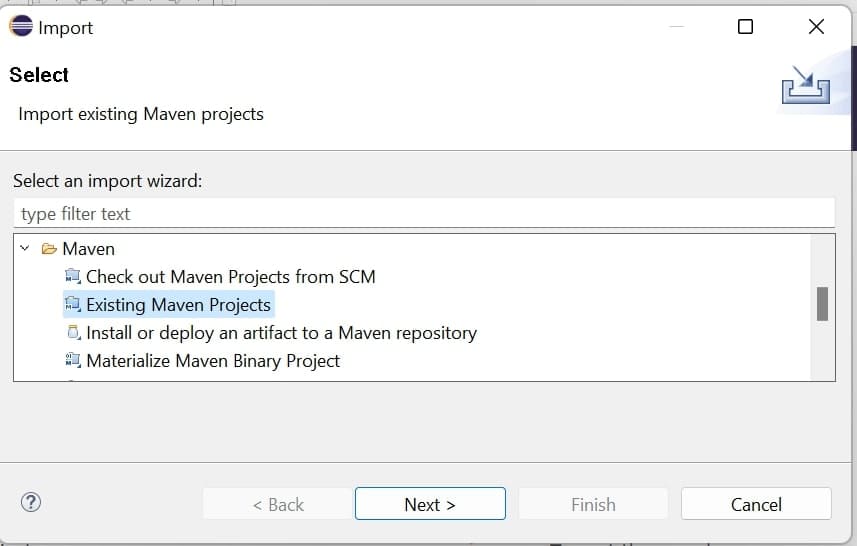Viewport: 857px width, 546px height.
Task: Click the Check out Maven Projects icon
Action: 72,277
